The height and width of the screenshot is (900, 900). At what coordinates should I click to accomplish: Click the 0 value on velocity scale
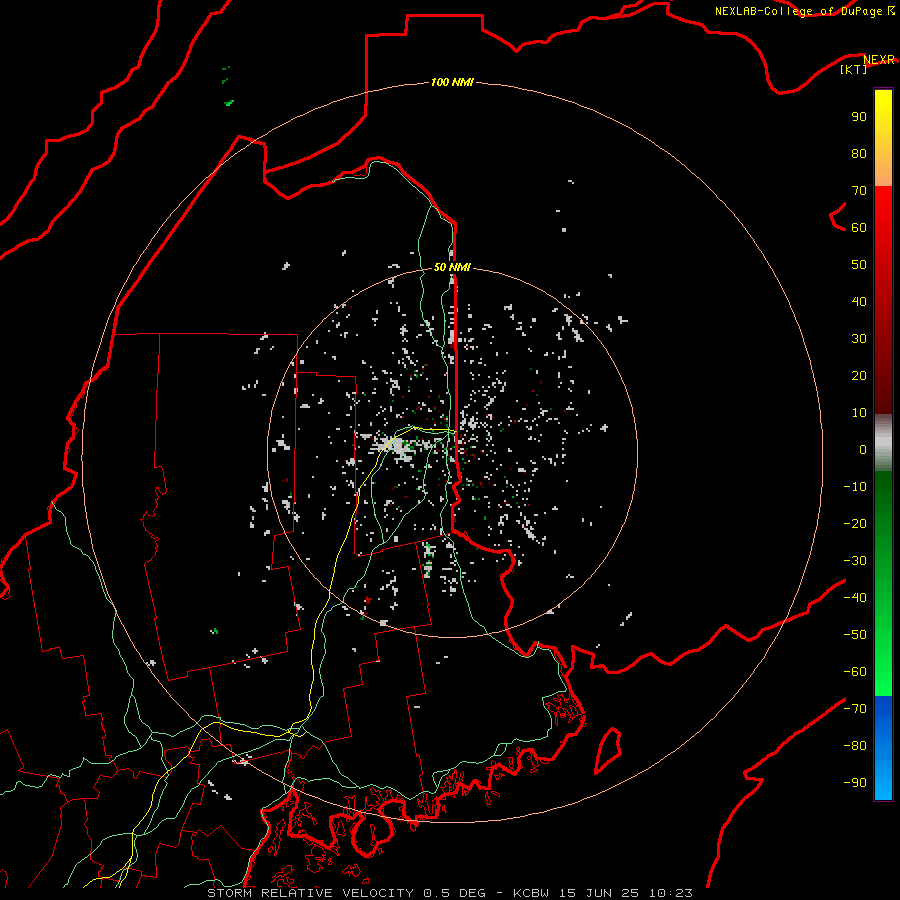[x=863, y=449]
